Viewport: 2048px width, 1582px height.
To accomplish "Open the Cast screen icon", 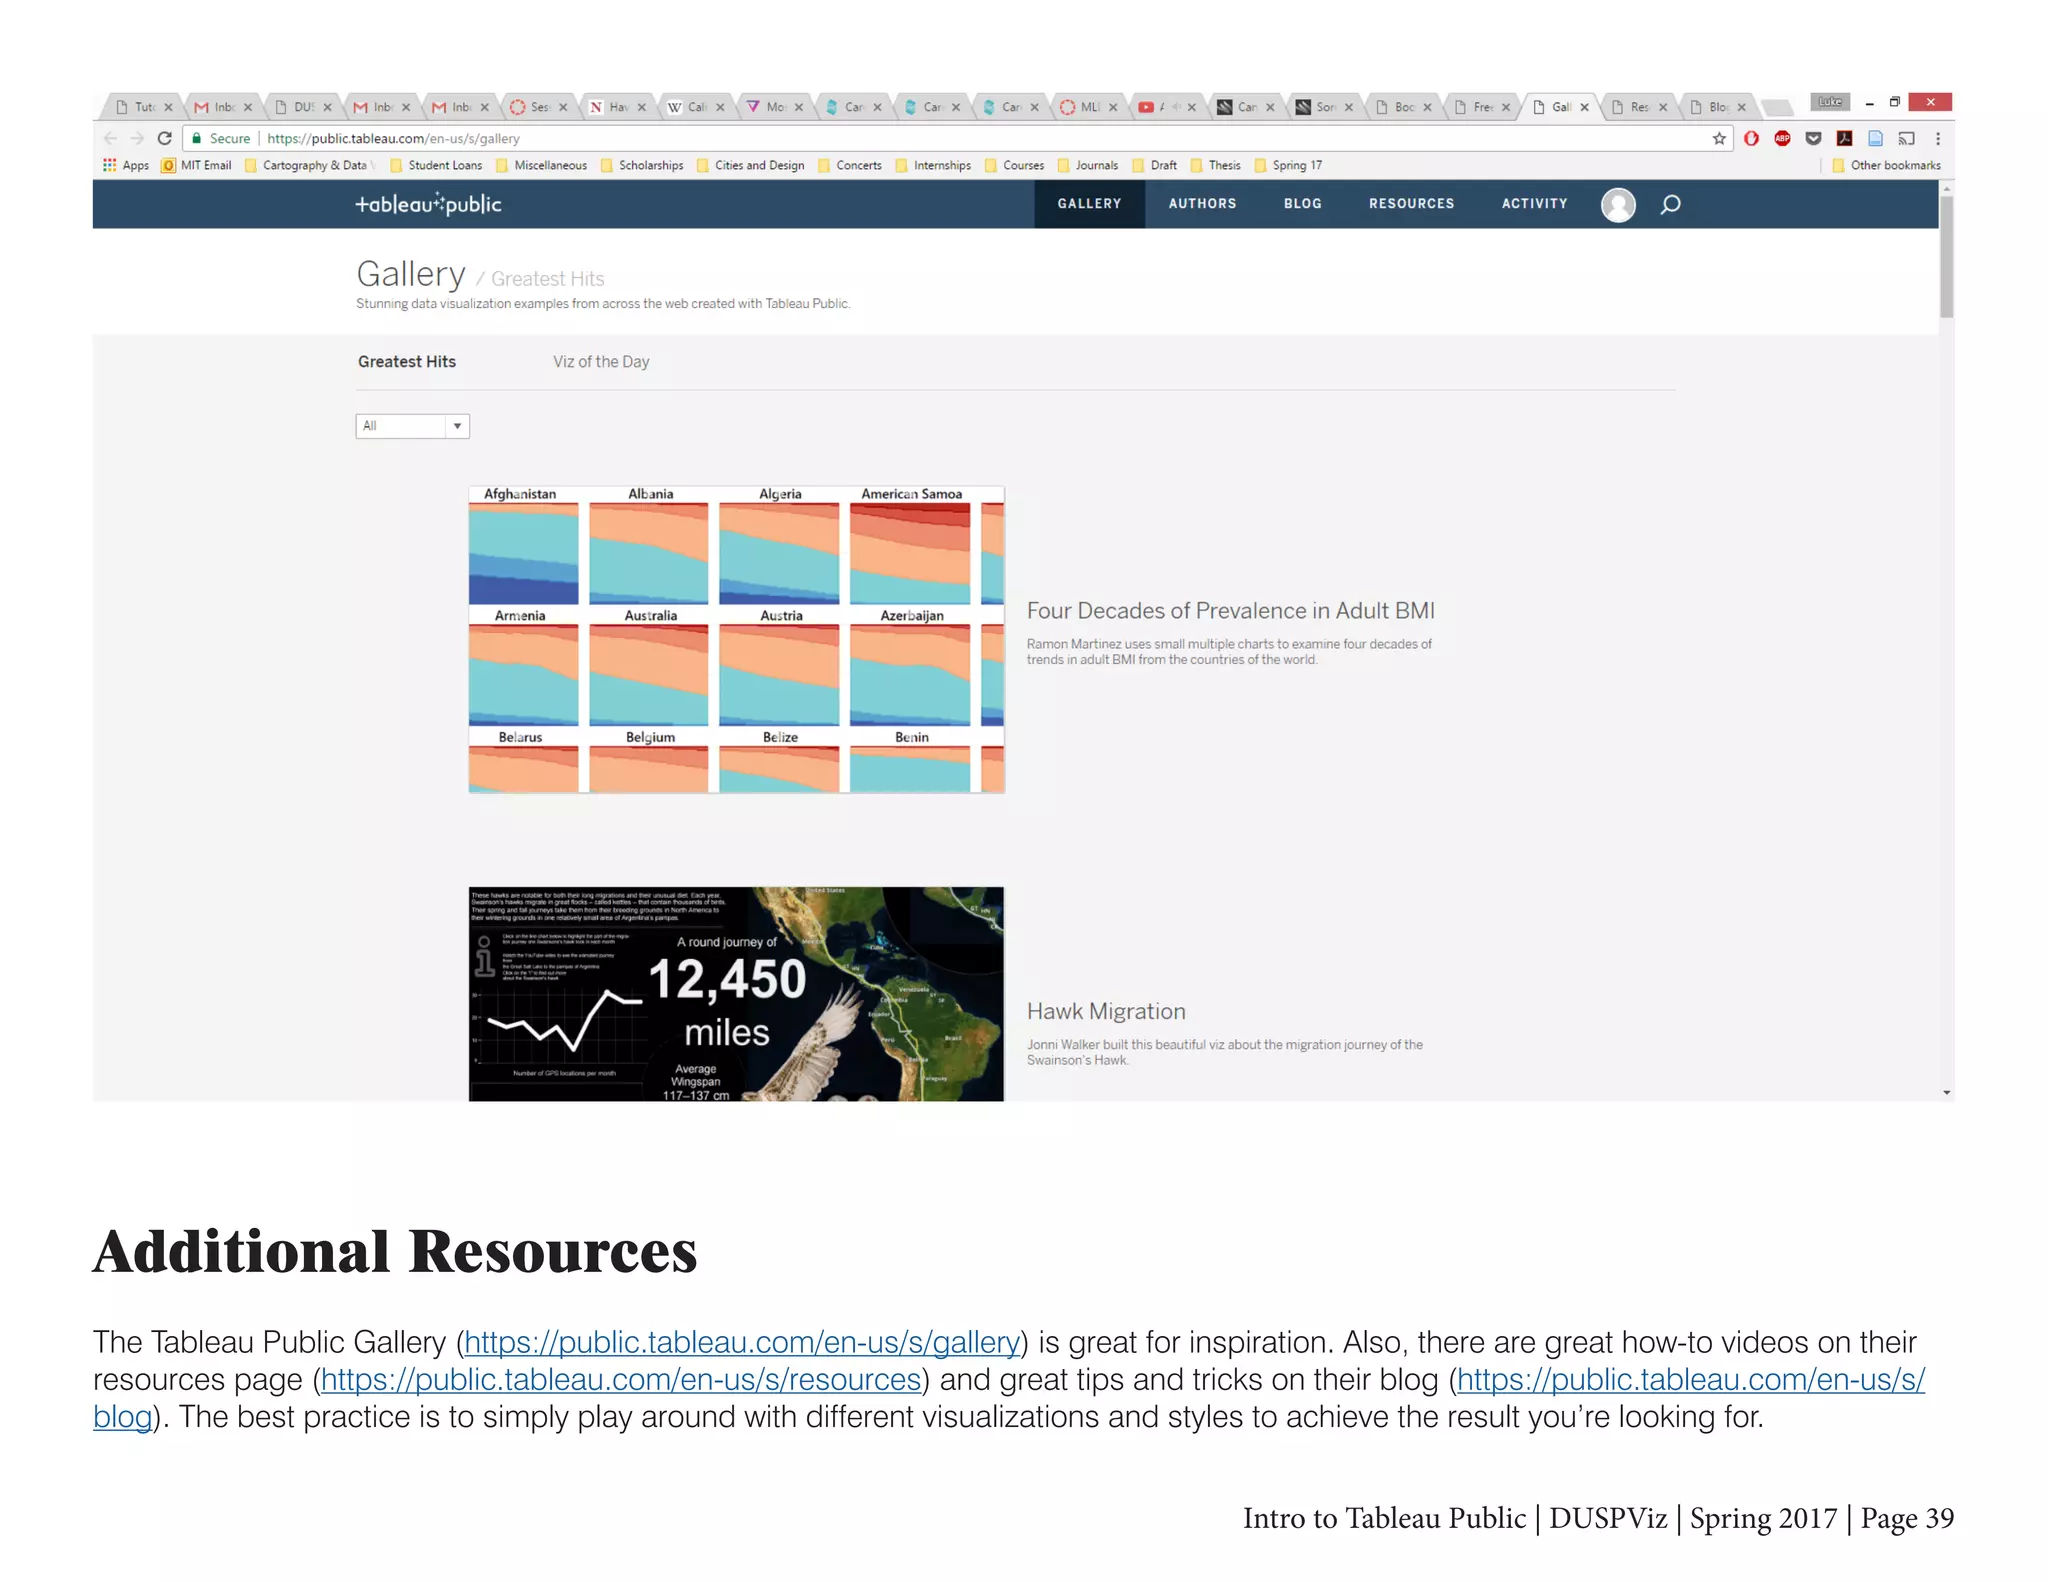I will tap(1907, 138).
